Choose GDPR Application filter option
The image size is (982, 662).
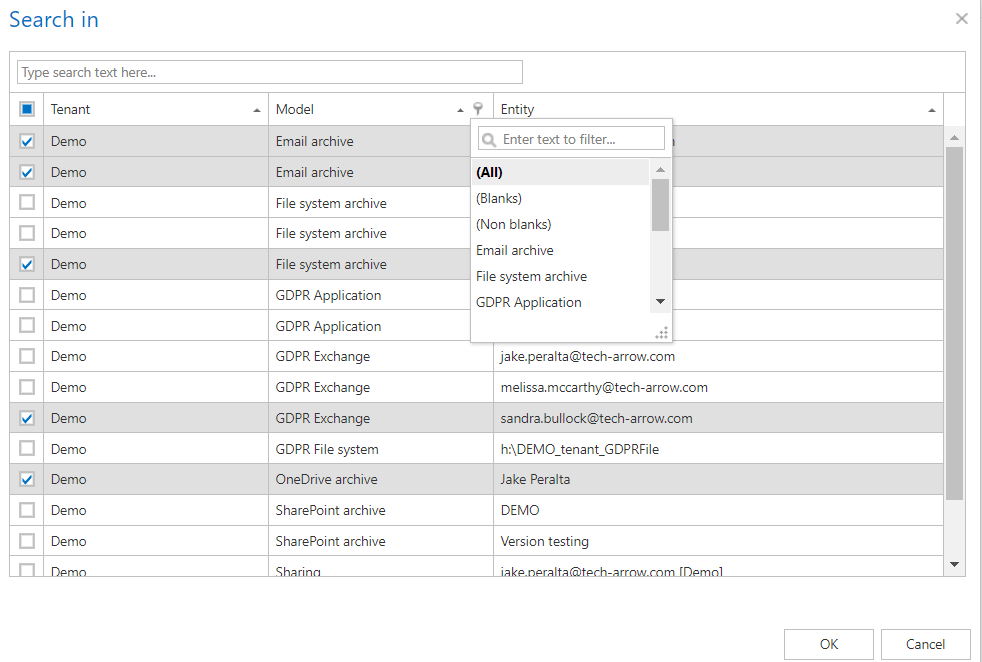(x=529, y=302)
